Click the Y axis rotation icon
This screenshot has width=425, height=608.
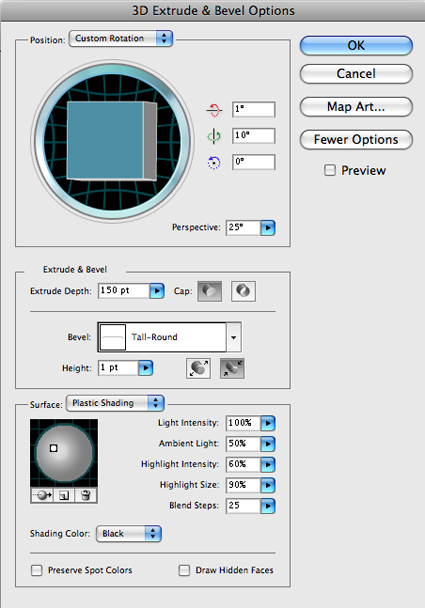coord(214,136)
